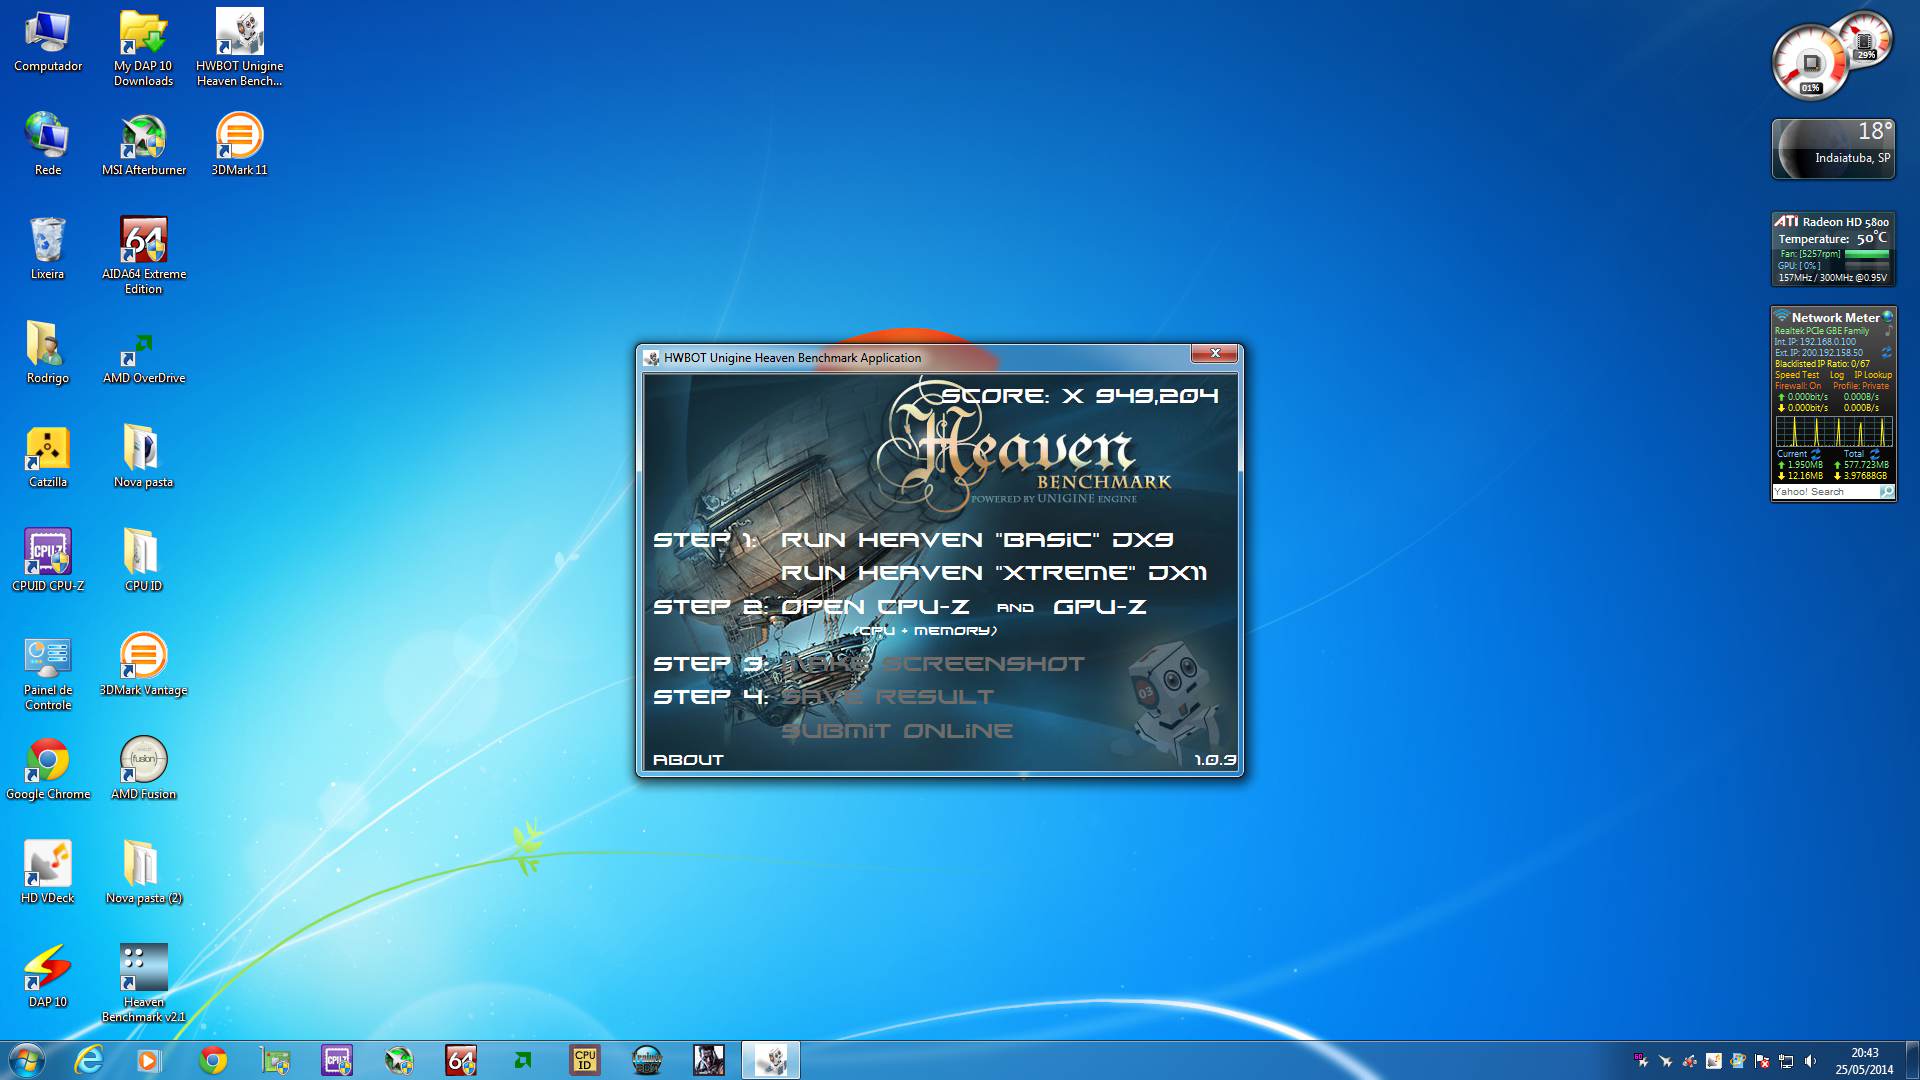Viewport: 1920px width, 1080px height.
Task: Run Heaven "Xtreme" DX11 benchmark
Action: pyautogui.click(x=993, y=573)
